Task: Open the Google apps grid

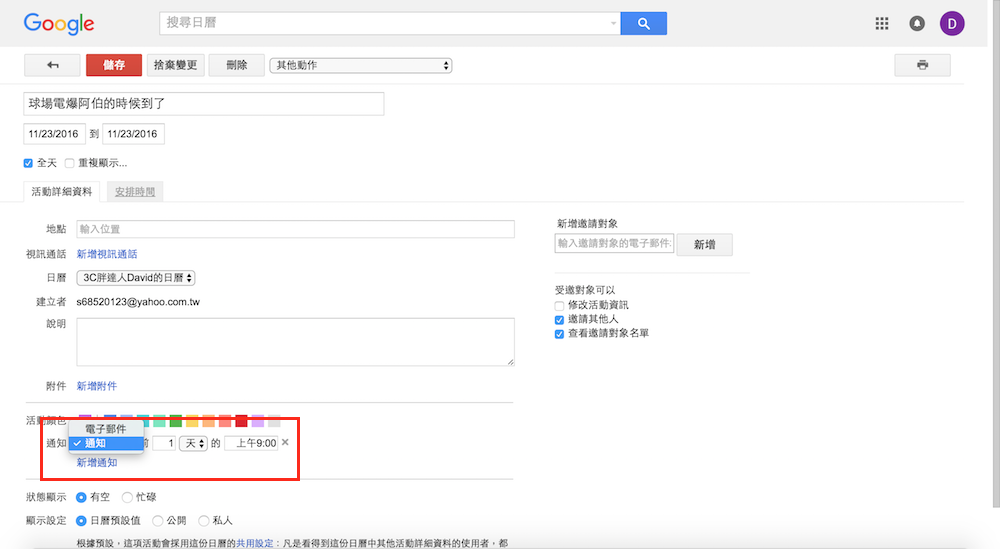Action: tap(881, 24)
